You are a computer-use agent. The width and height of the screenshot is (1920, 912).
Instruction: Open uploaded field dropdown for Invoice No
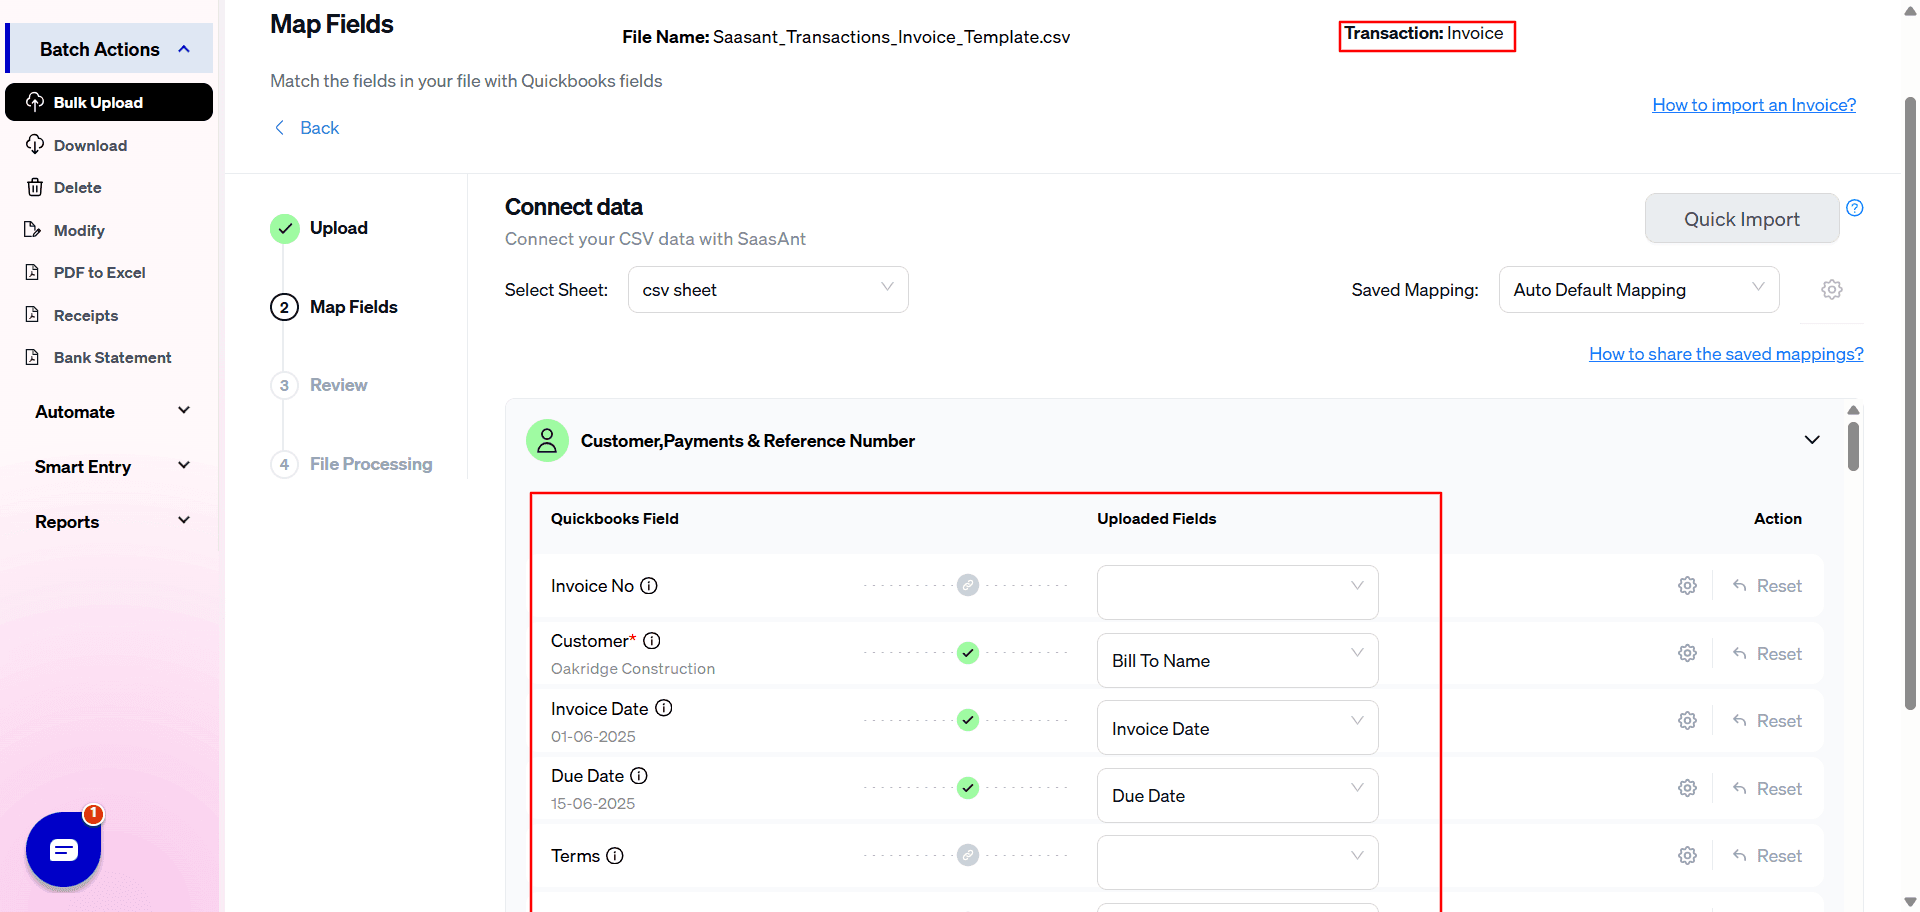coord(1237,592)
